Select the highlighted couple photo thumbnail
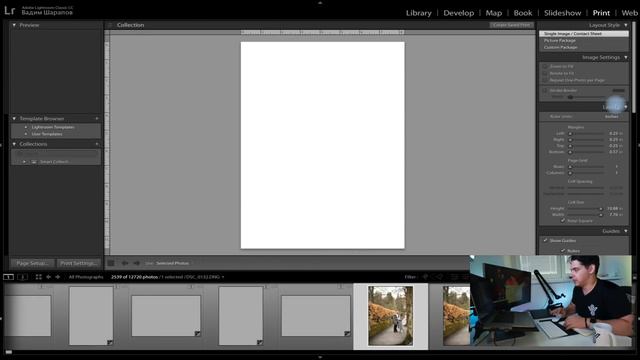The height and width of the screenshot is (360, 640). (x=390, y=316)
